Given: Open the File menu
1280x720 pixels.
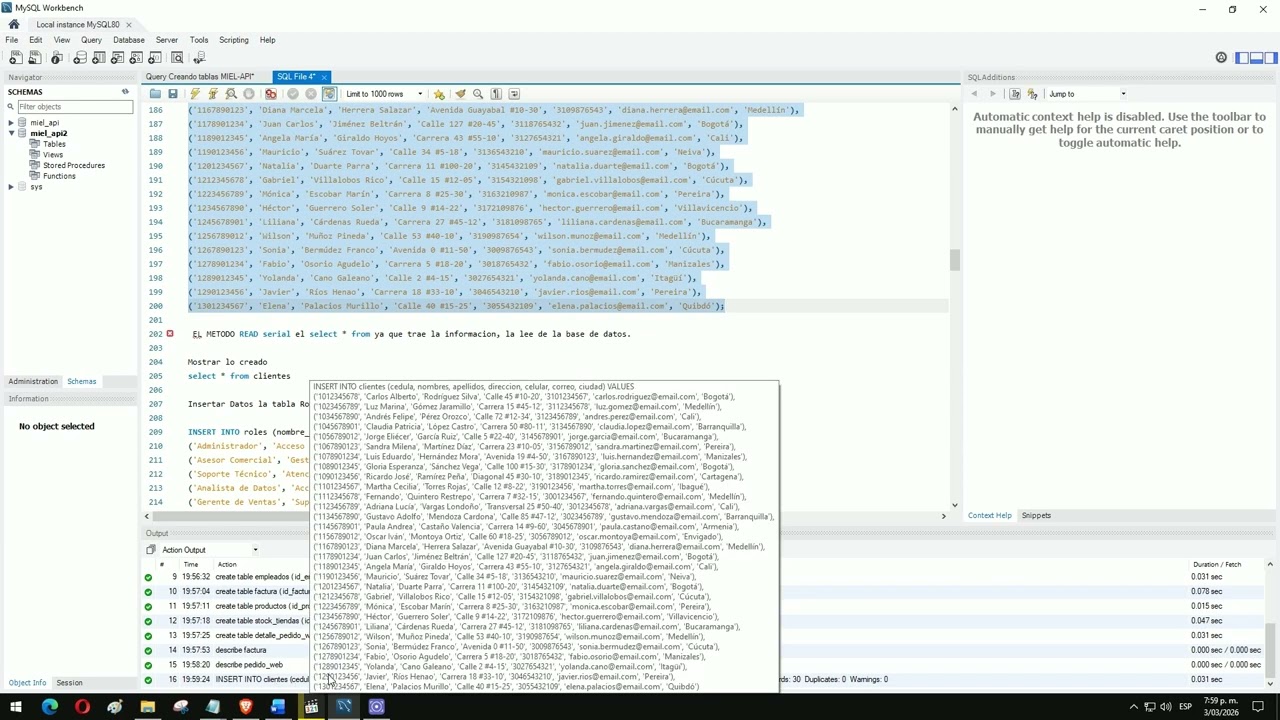Looking at the screenshot, I should (12, 40).
